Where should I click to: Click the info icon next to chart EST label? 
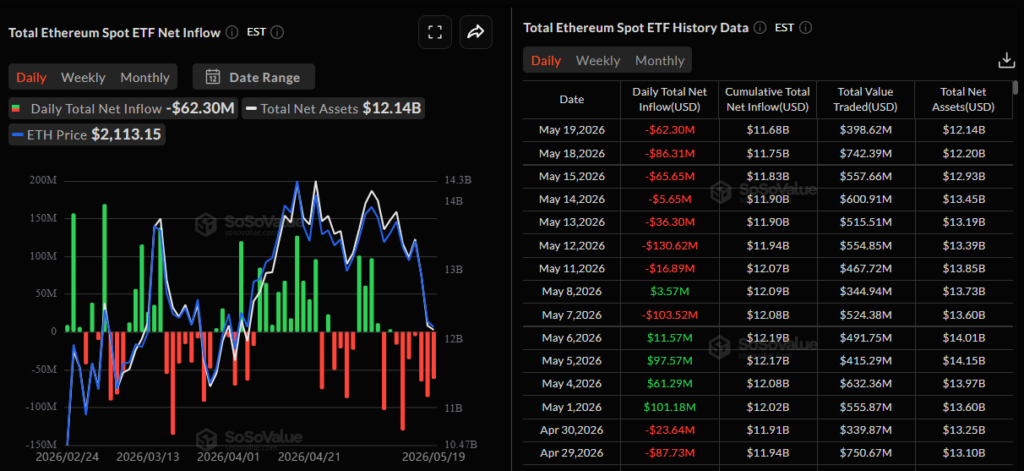pos(277,32)
